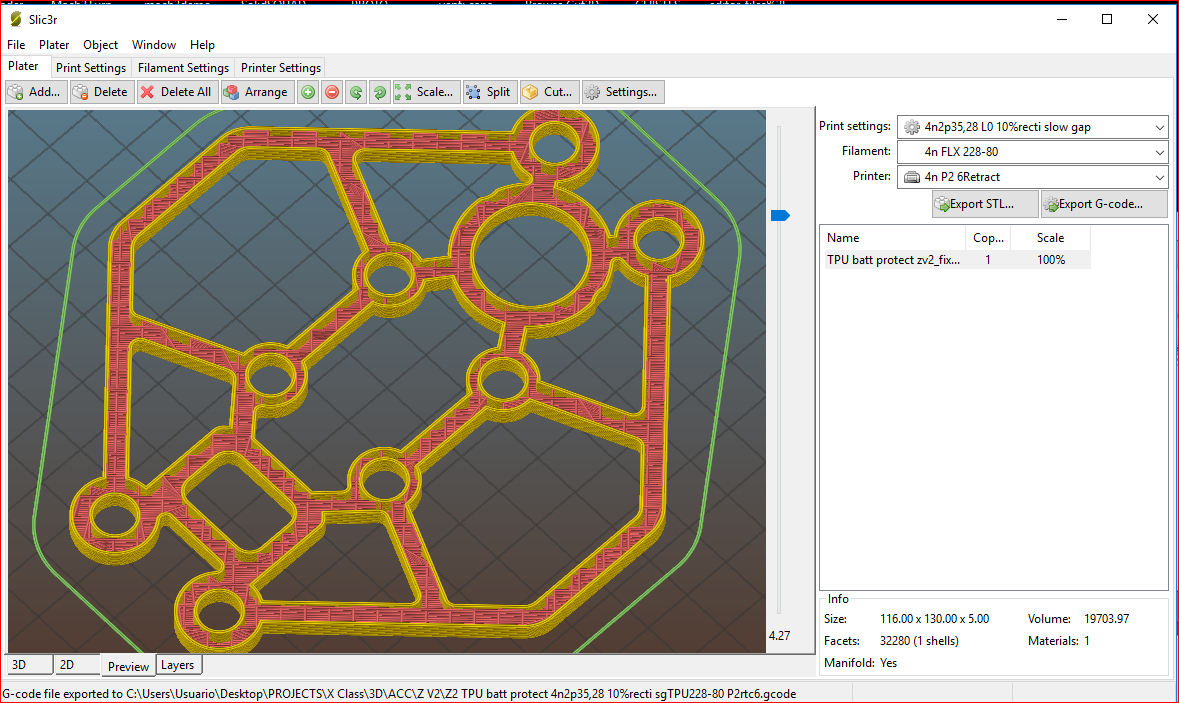Split the object into parts
This screenshot has height=703, width=1179.
[489, 92]
